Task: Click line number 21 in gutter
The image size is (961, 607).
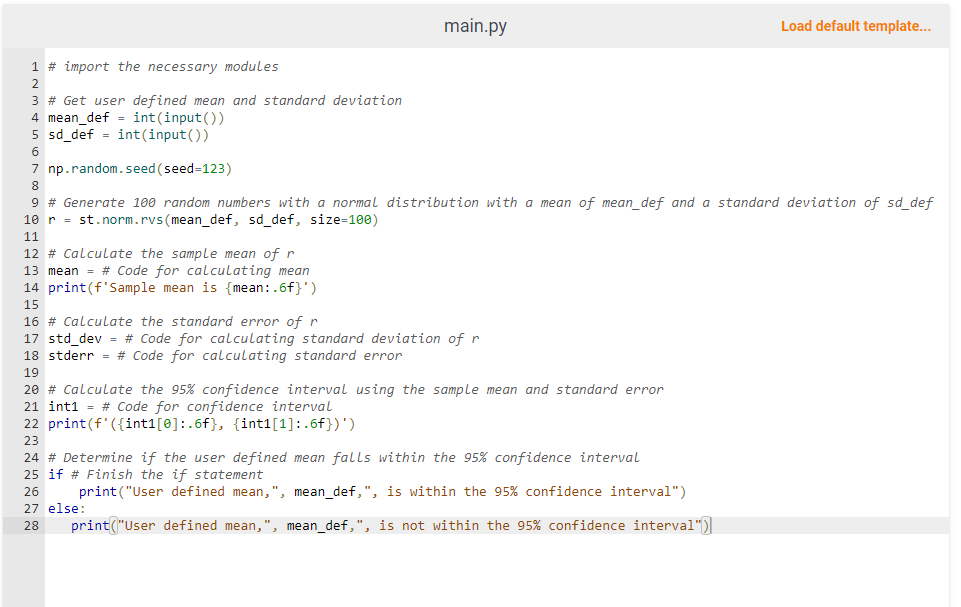Action: point(31,407)
